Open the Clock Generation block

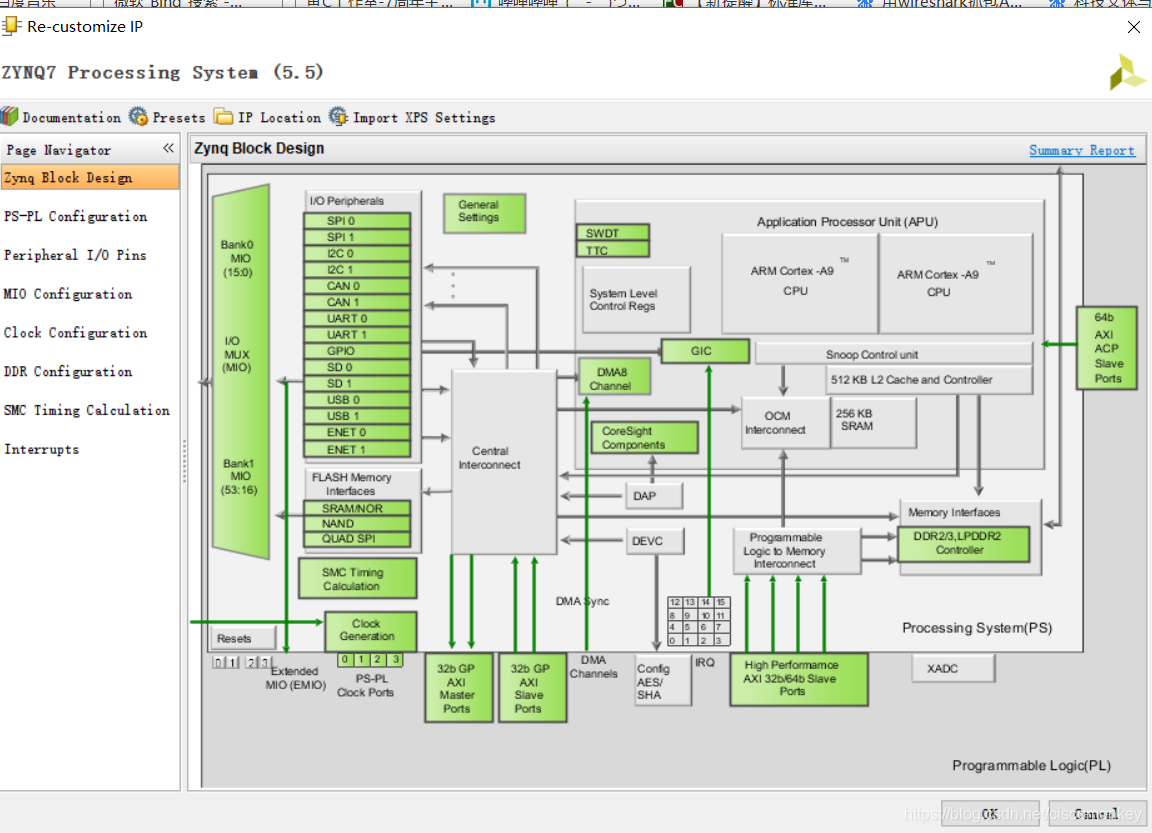(371, 631)
